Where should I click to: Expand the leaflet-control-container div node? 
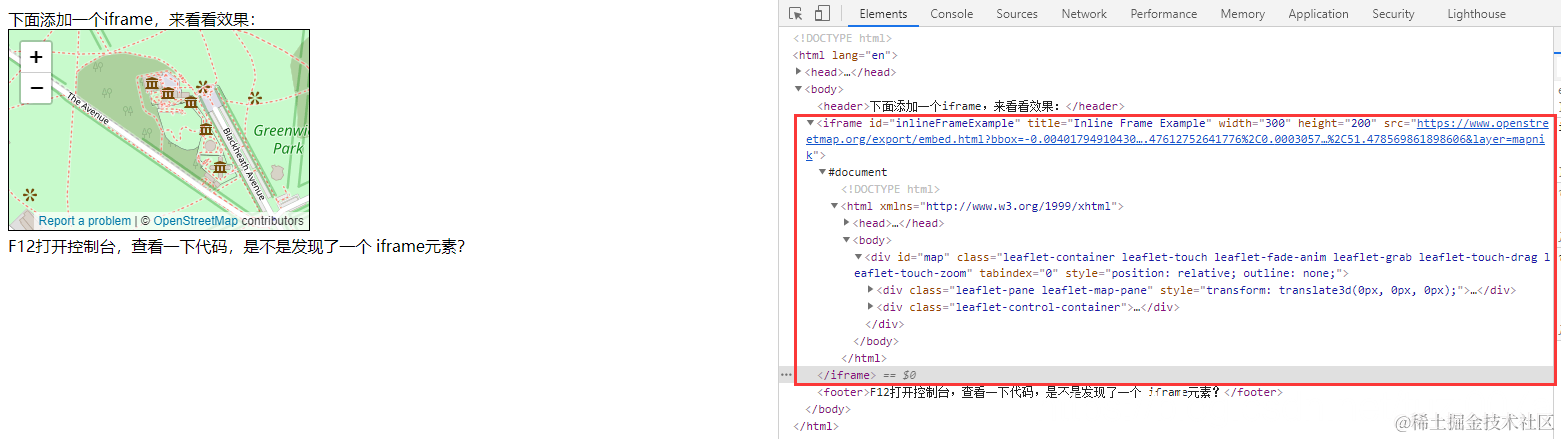pos(871,307)
